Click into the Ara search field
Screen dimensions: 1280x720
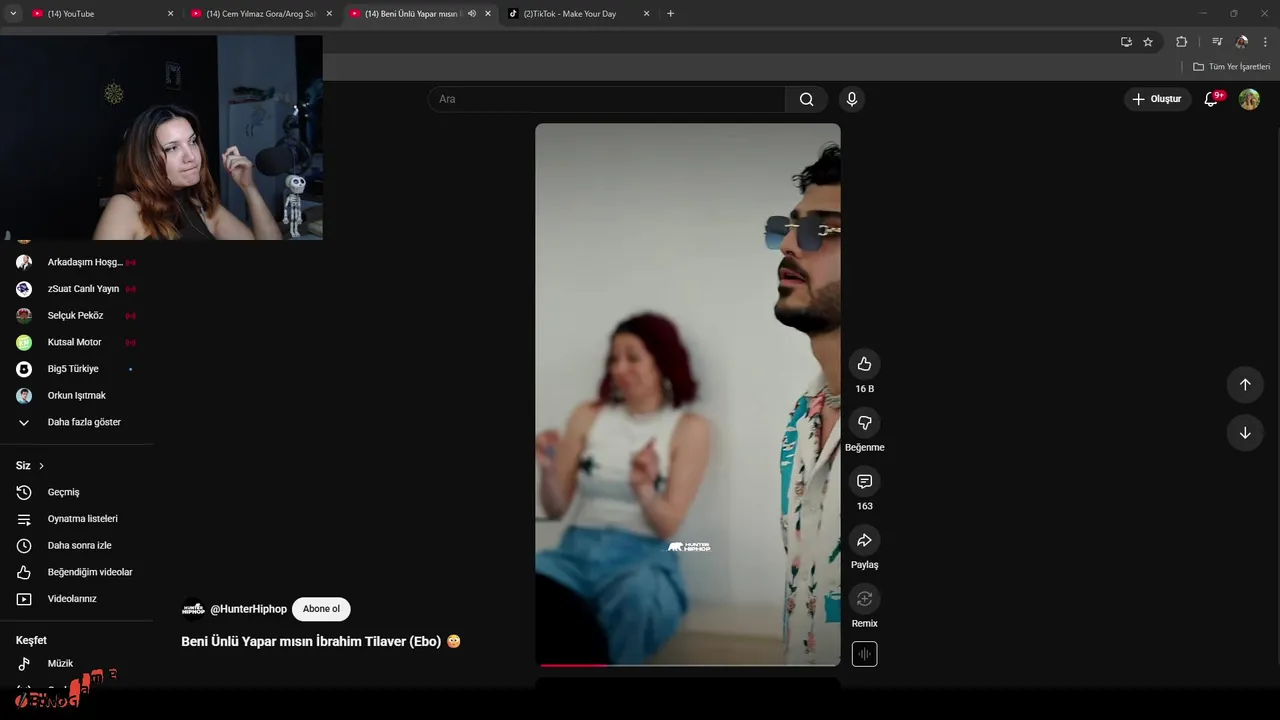[x=607, y=99]
